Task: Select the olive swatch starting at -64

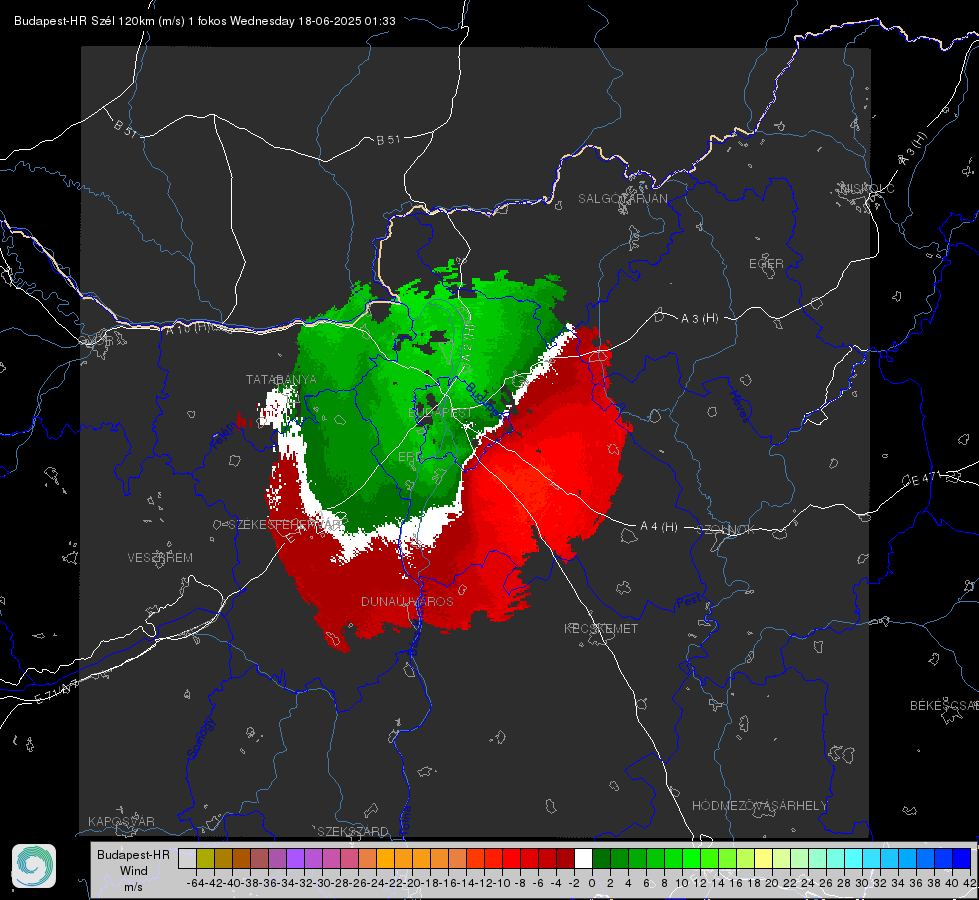Action: tap(205, 858)
